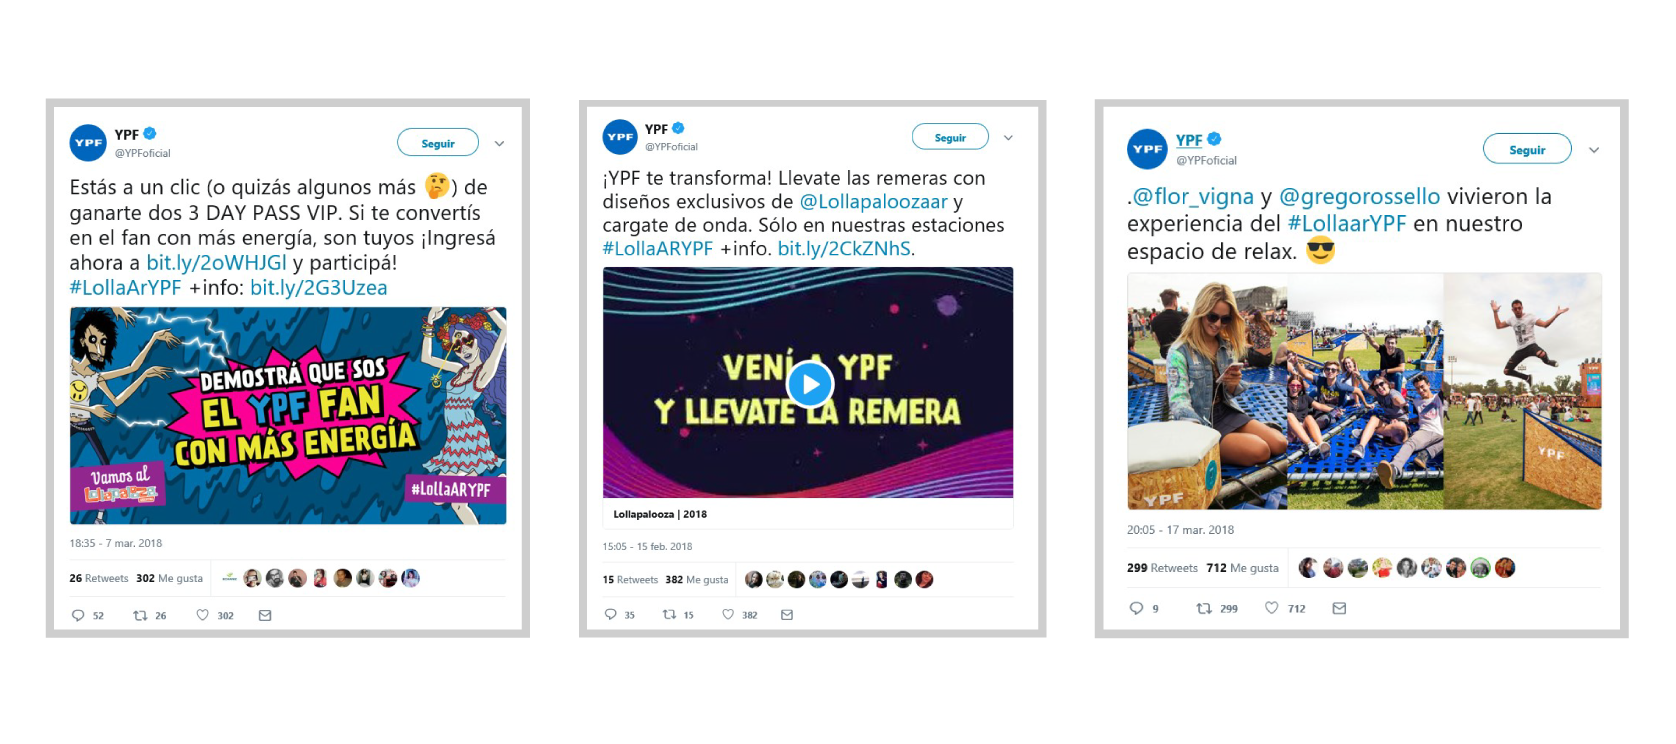Screen dimensions: 1676x744
Task: Expand the first tweet's options chevron
Action: tap(499, 144)
